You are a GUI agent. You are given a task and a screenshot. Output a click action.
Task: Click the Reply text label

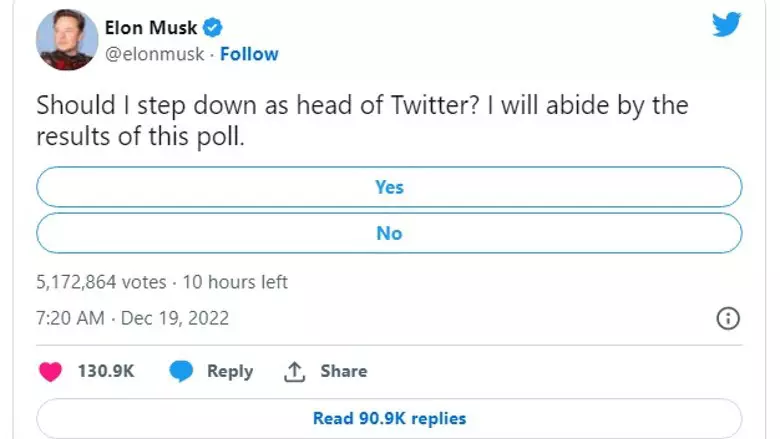(230, 371)
